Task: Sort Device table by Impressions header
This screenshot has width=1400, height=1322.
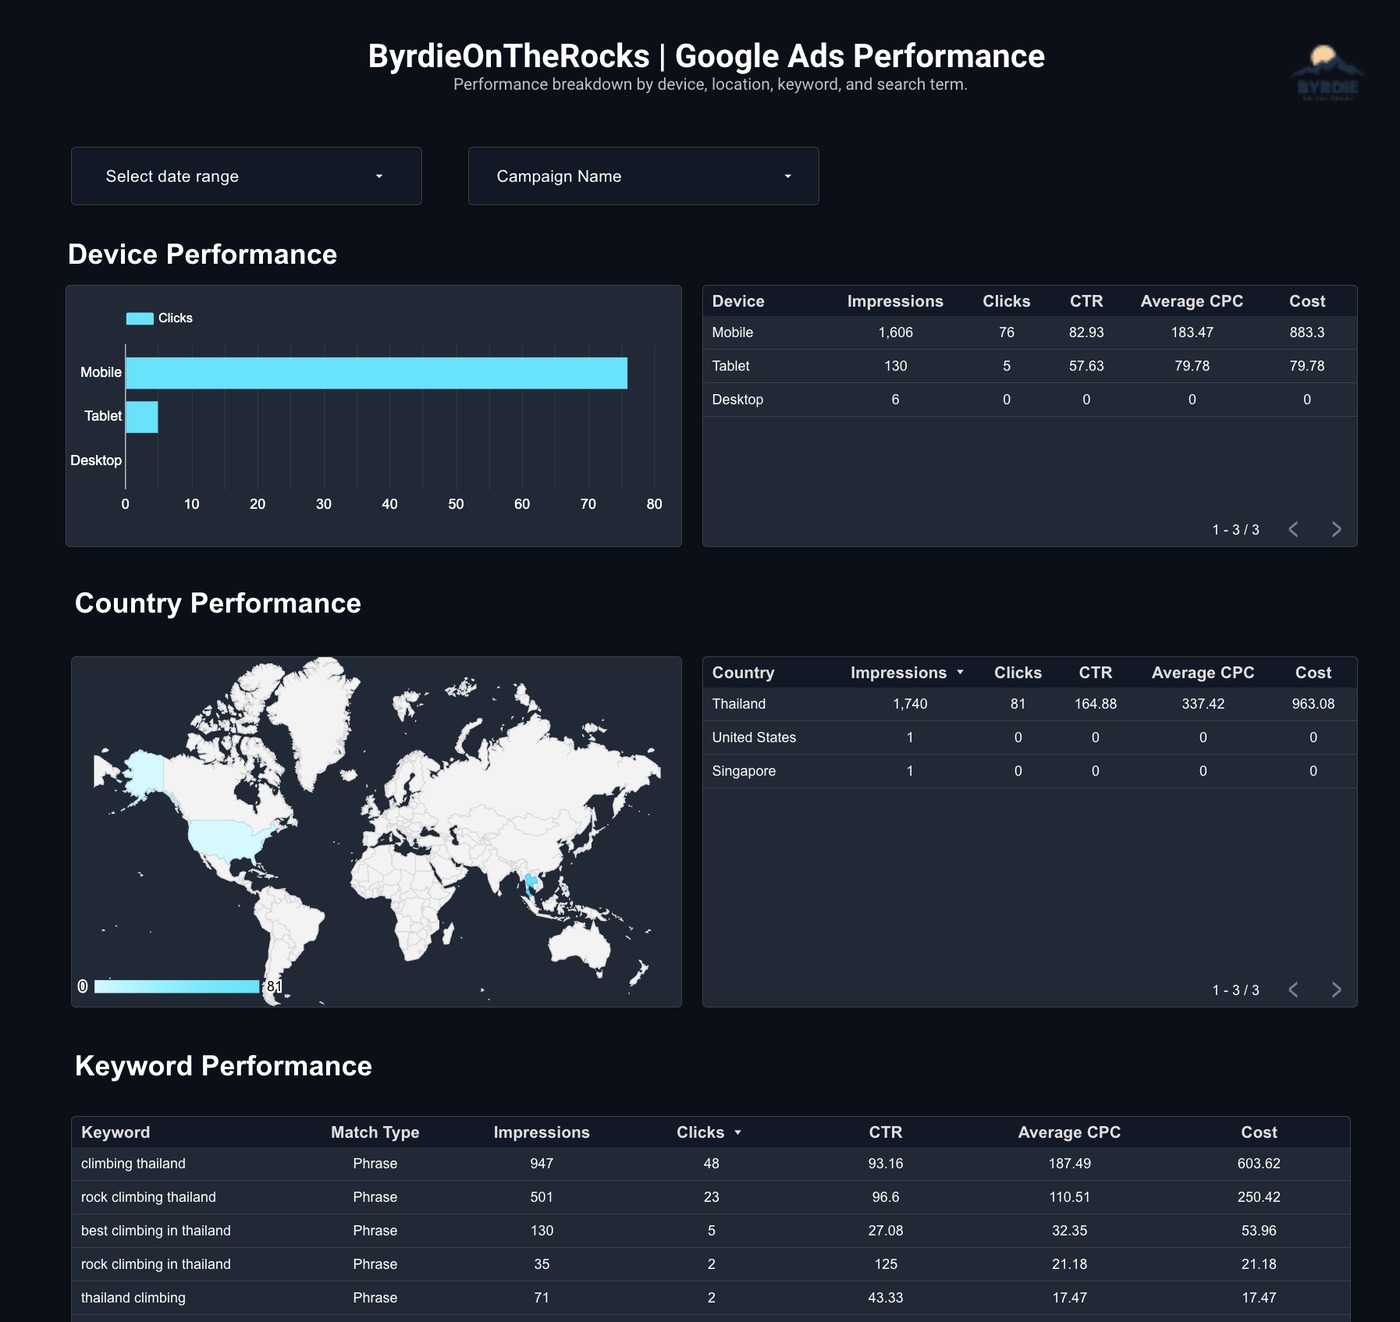Action: click(895, 301)
